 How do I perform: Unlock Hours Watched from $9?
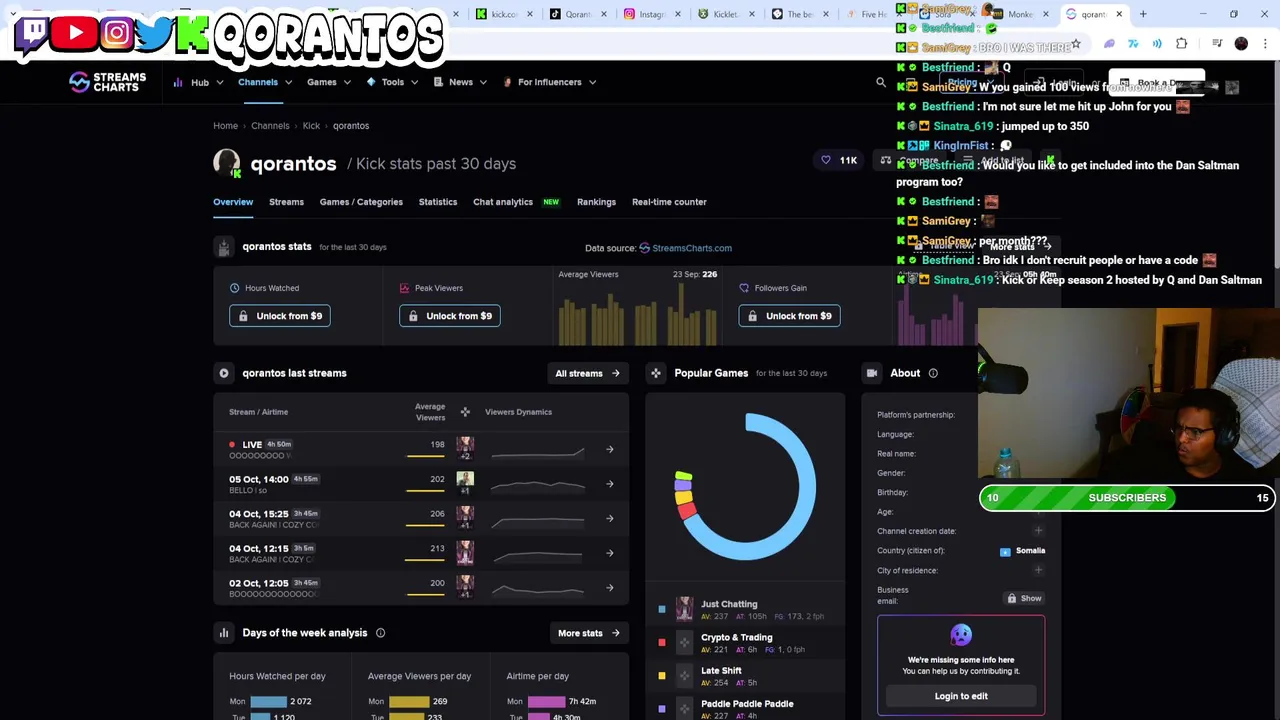pos(279,316)
